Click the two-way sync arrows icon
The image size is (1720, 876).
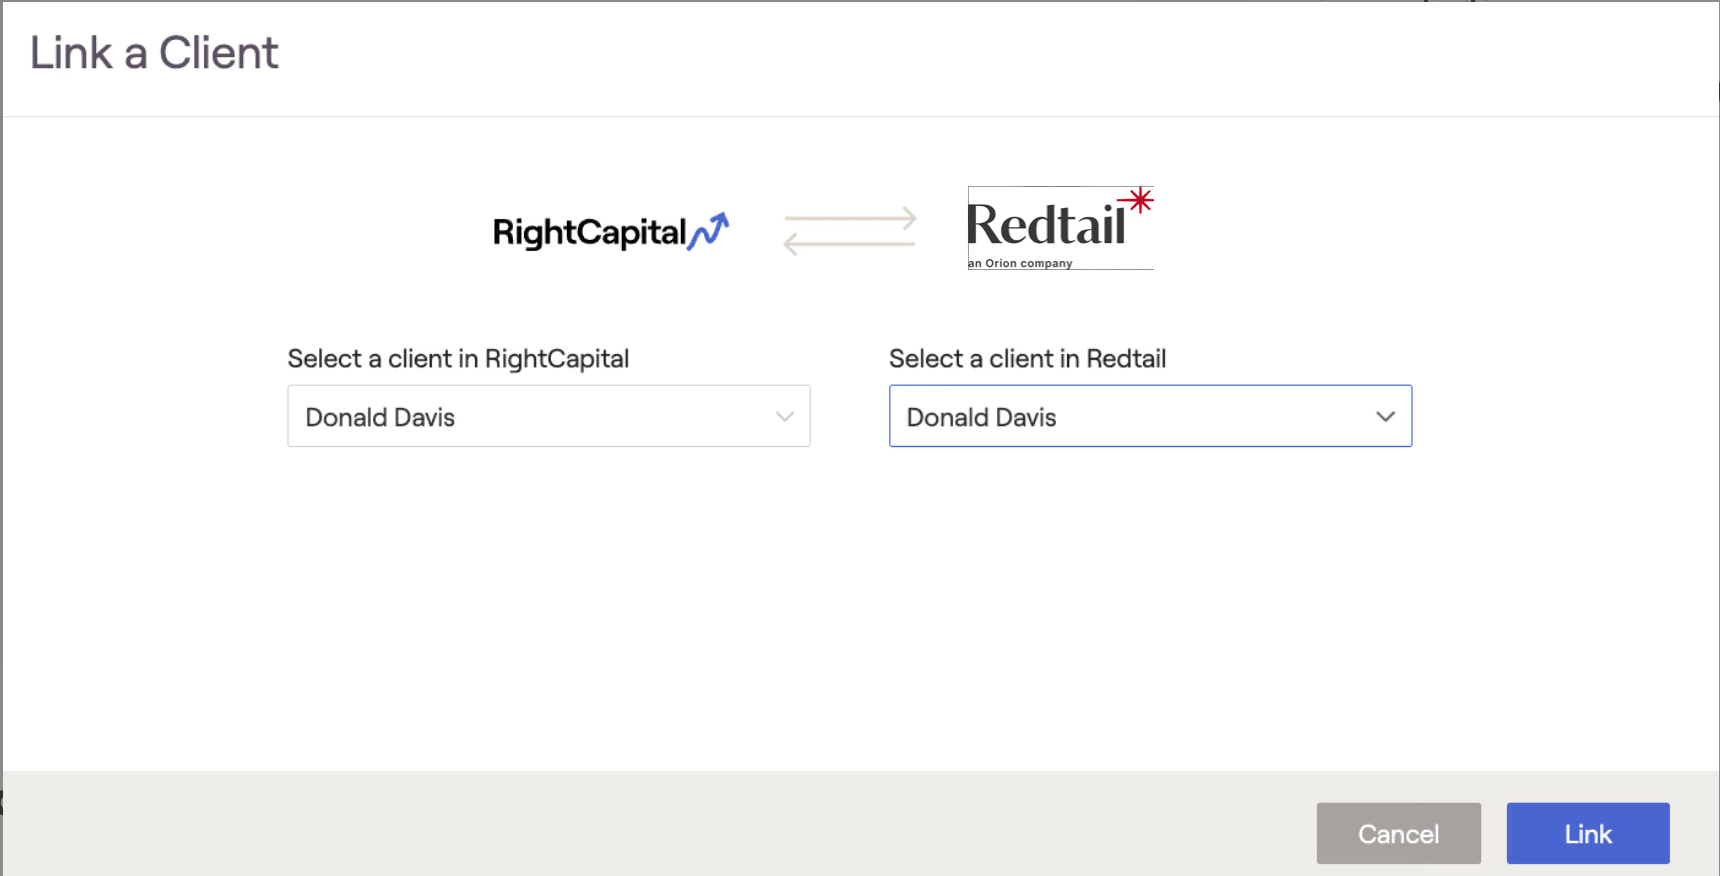coord(849,231)
